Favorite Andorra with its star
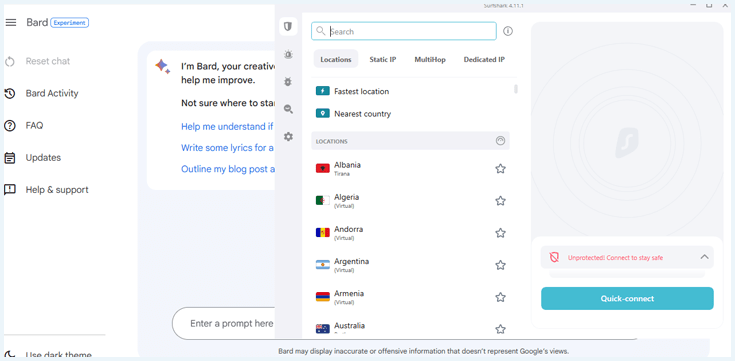Viewport: 735px width, 361px height. [x=500, y=233]
